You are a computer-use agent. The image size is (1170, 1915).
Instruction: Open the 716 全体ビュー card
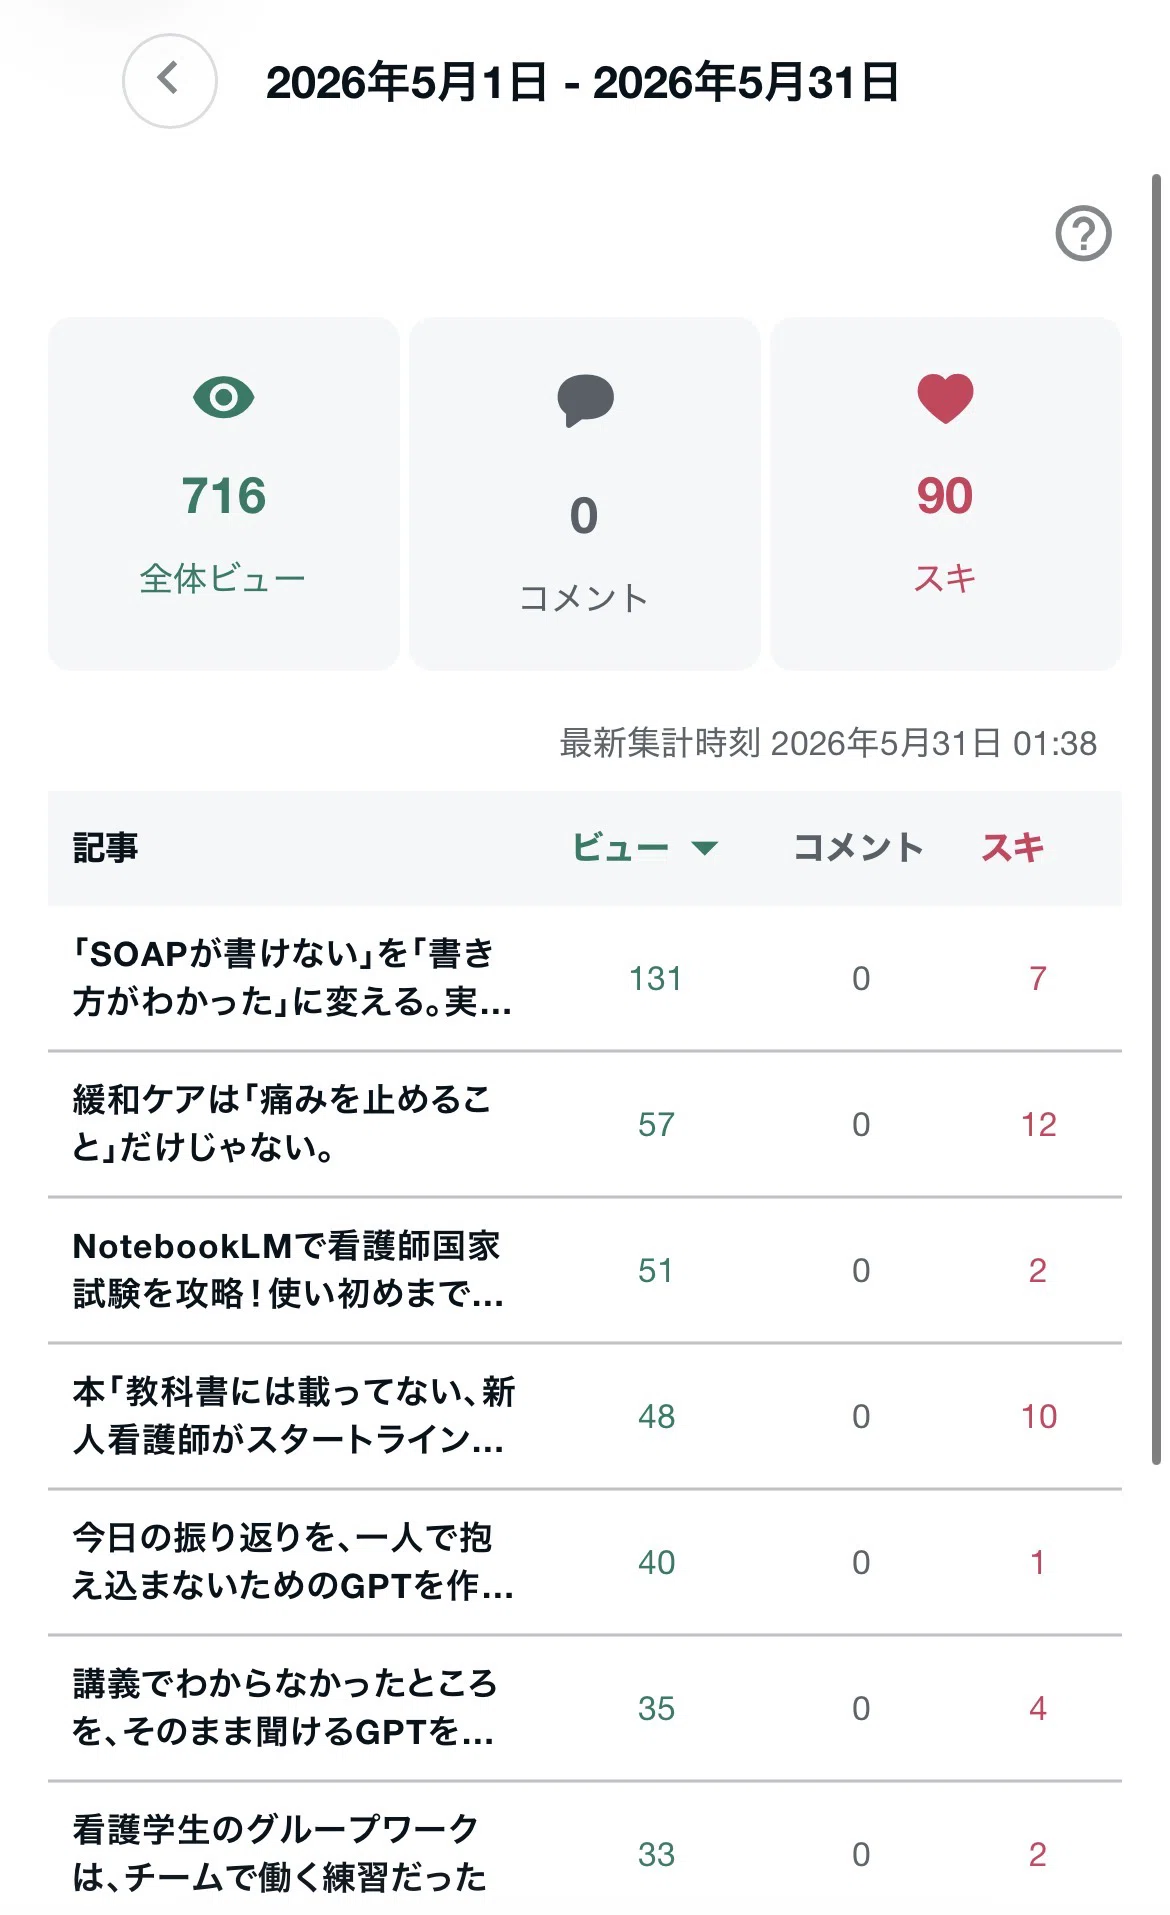point(224,494)
